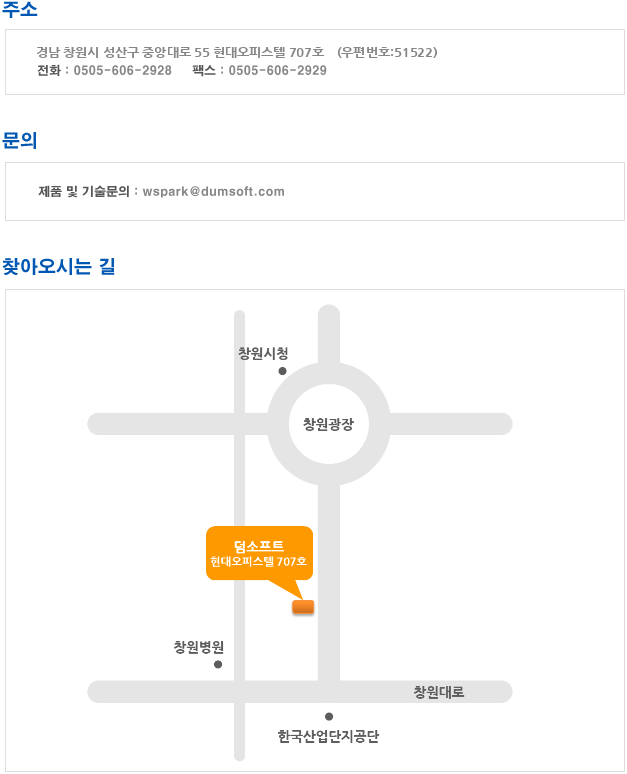
Task: Click the dot marker below 창원병원
Action: 218,664
